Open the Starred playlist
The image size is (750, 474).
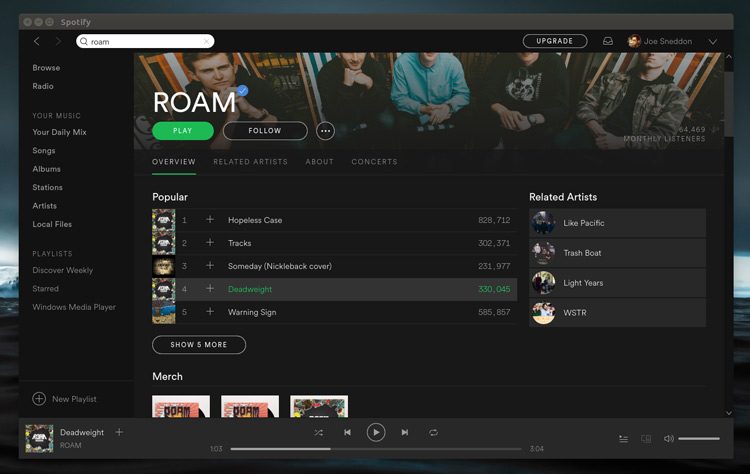point(45,288)
